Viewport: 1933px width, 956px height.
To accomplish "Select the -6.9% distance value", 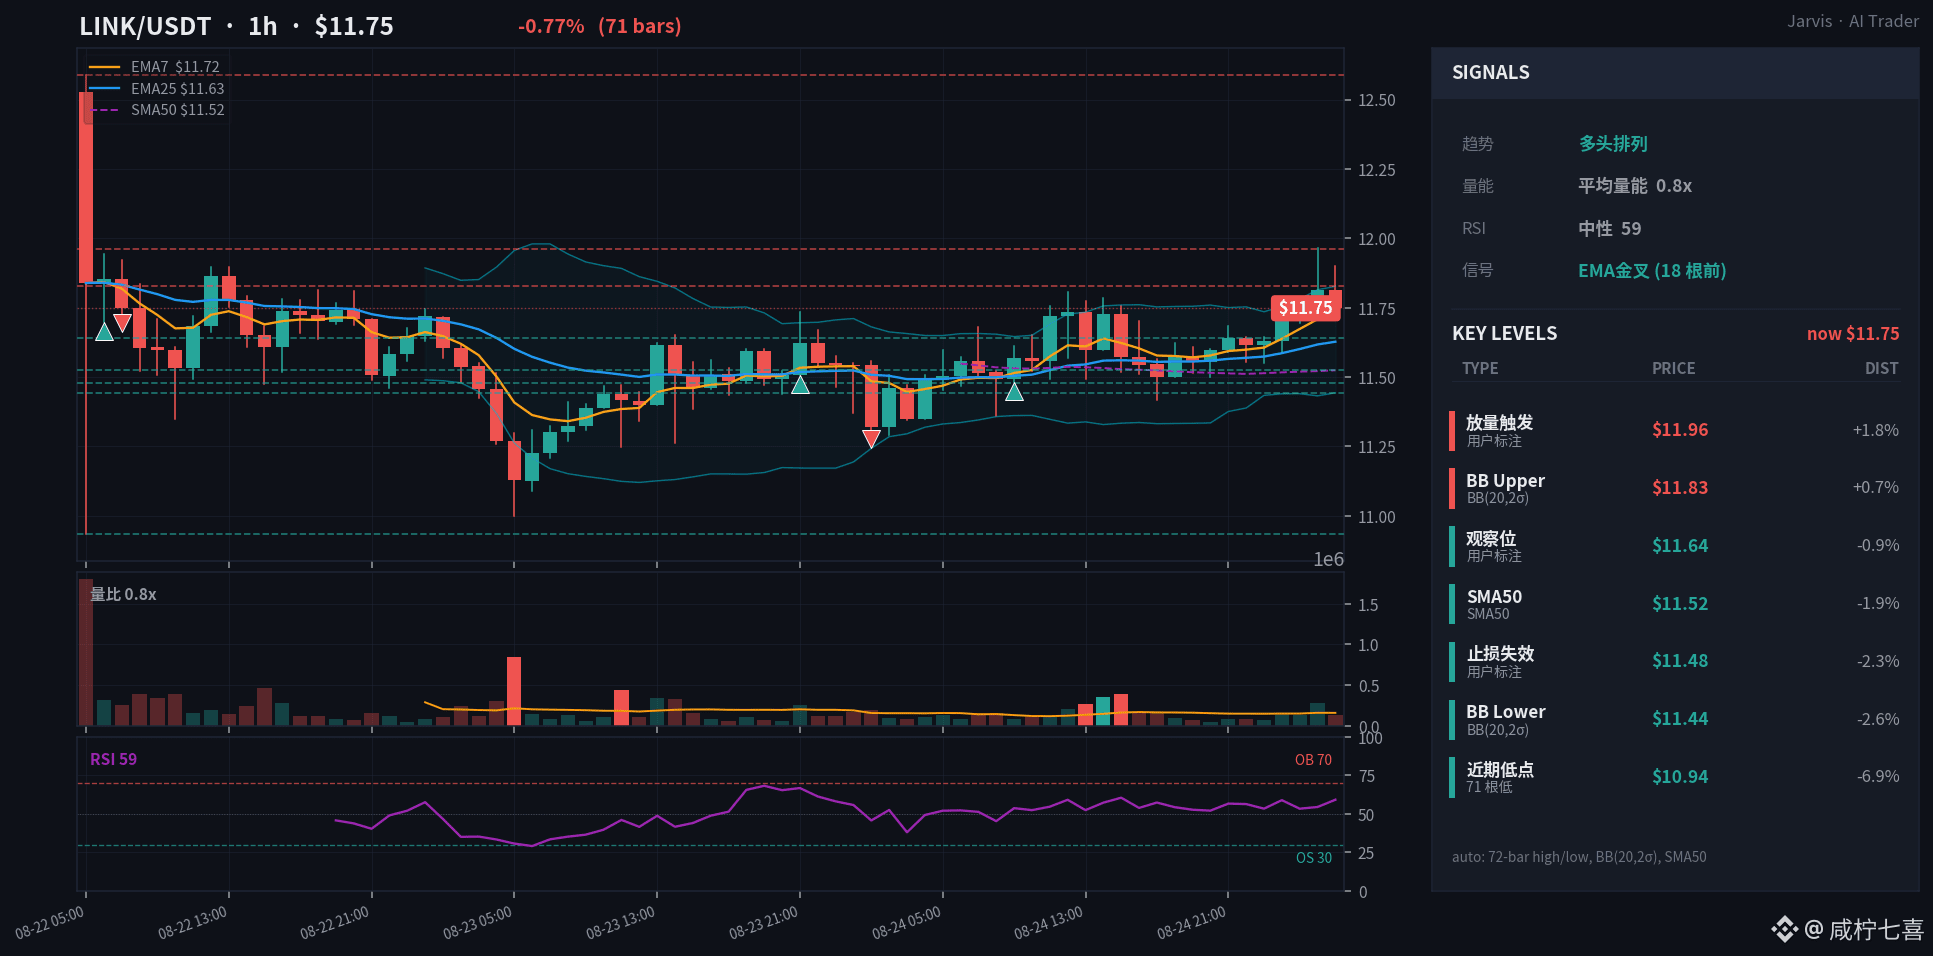I will [x=1878, y=777].
